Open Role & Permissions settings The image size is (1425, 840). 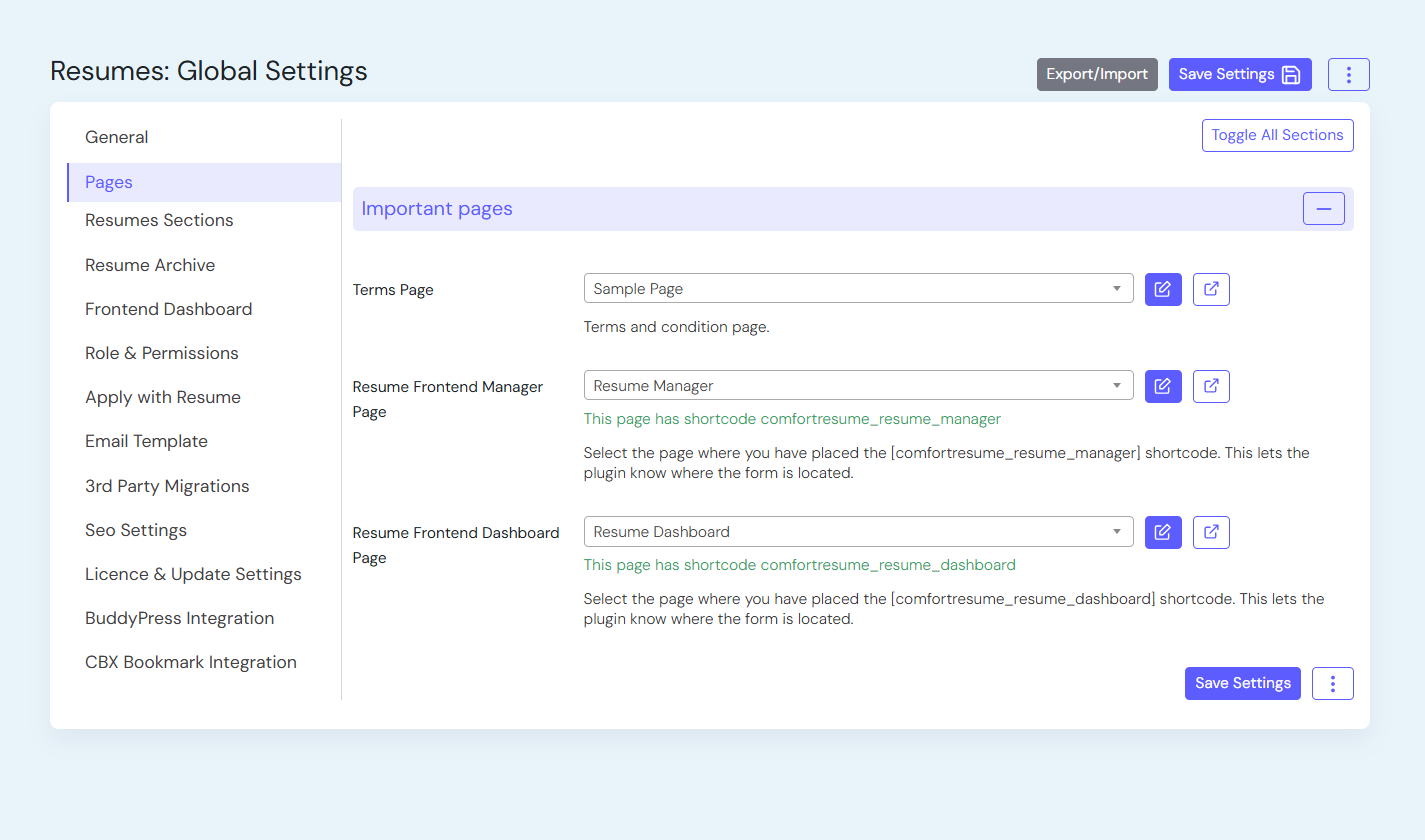pyautogui.click(x=162, y=353)
